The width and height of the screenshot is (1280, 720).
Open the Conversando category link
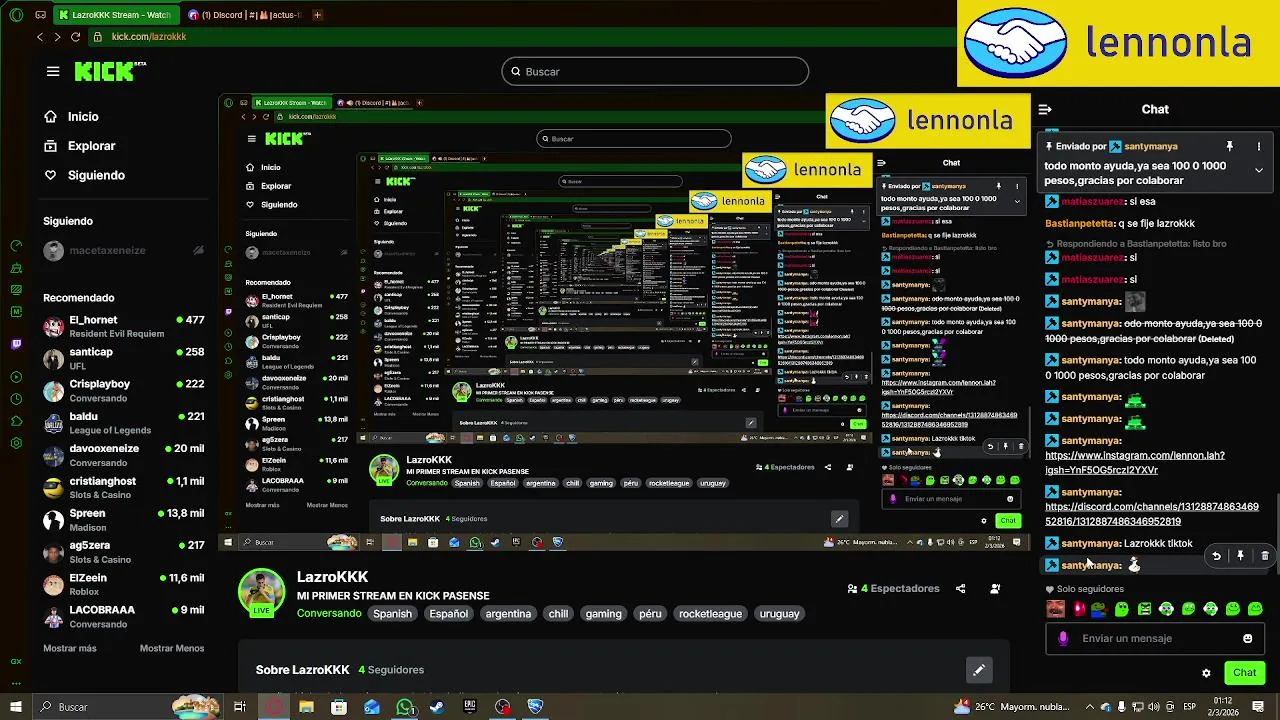(x=329, y=614)
